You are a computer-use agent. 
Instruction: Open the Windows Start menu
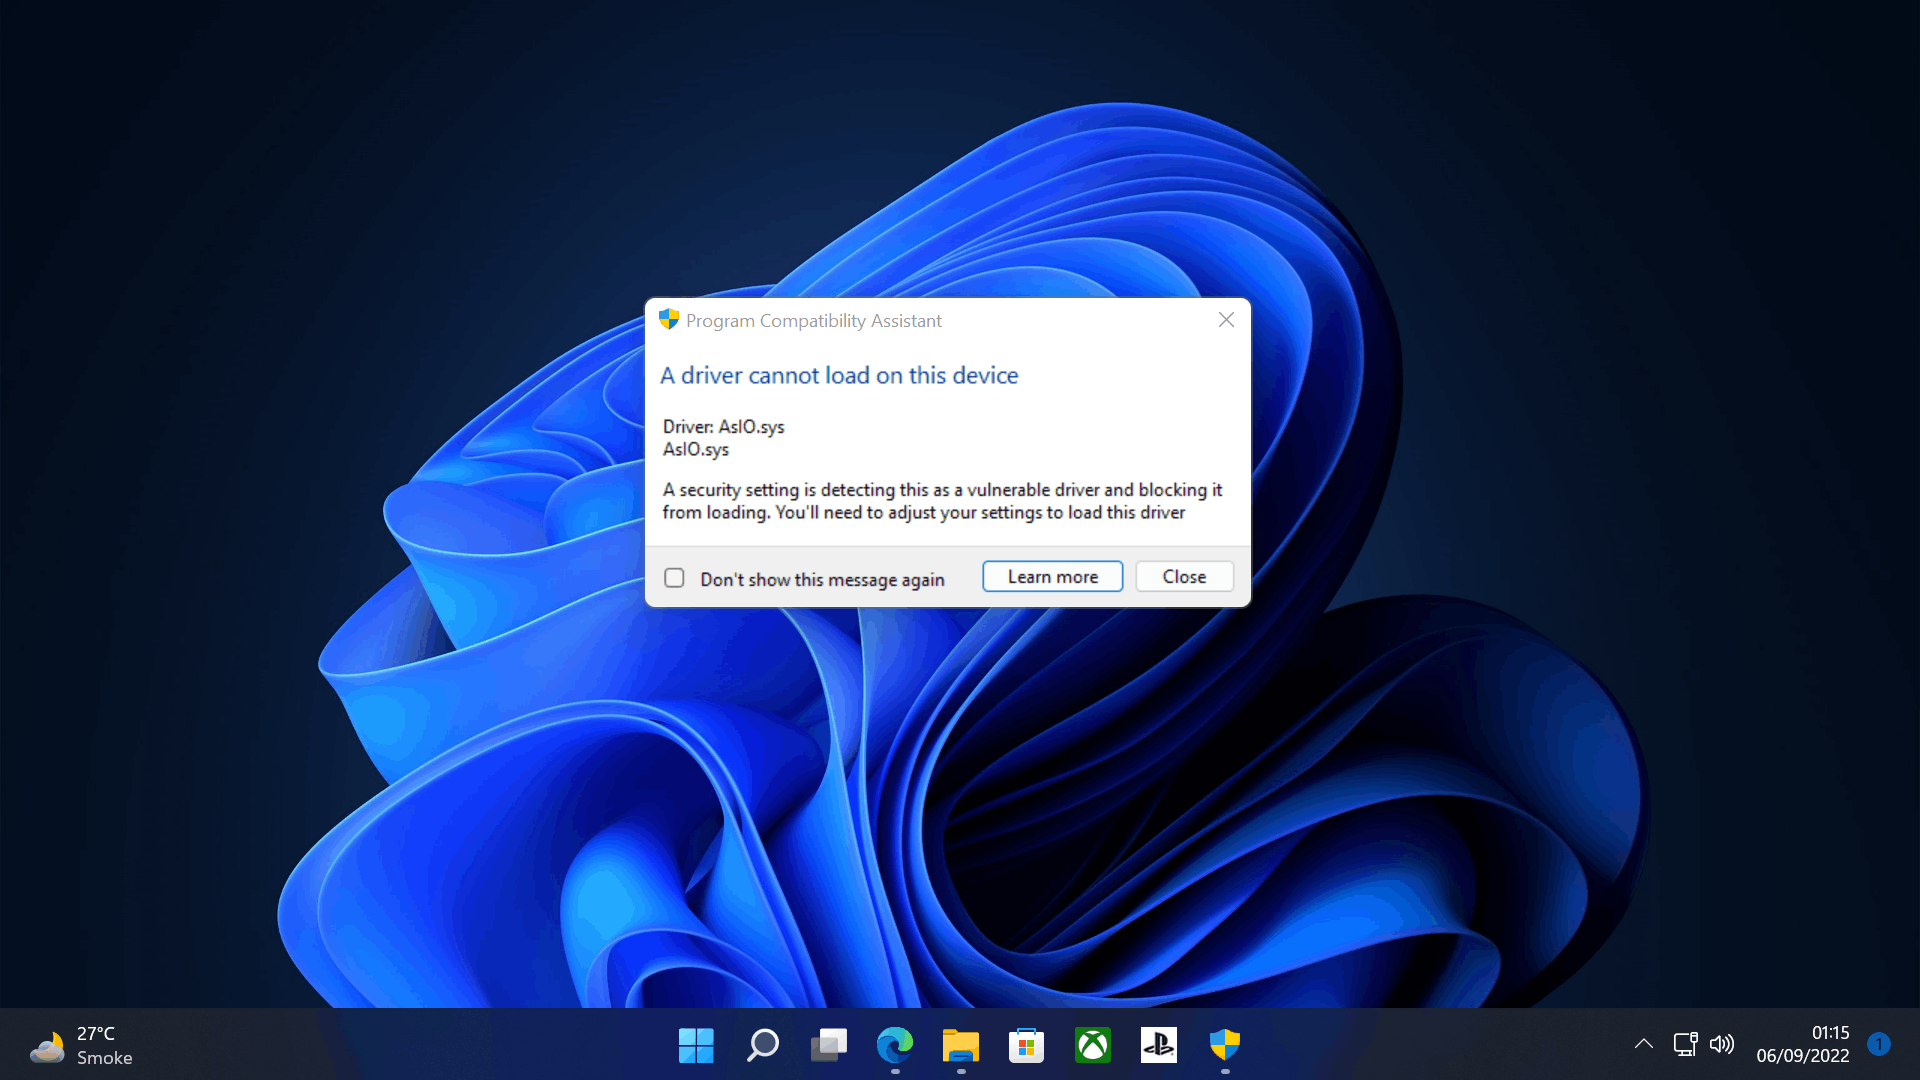click(x=696, y=1045)
